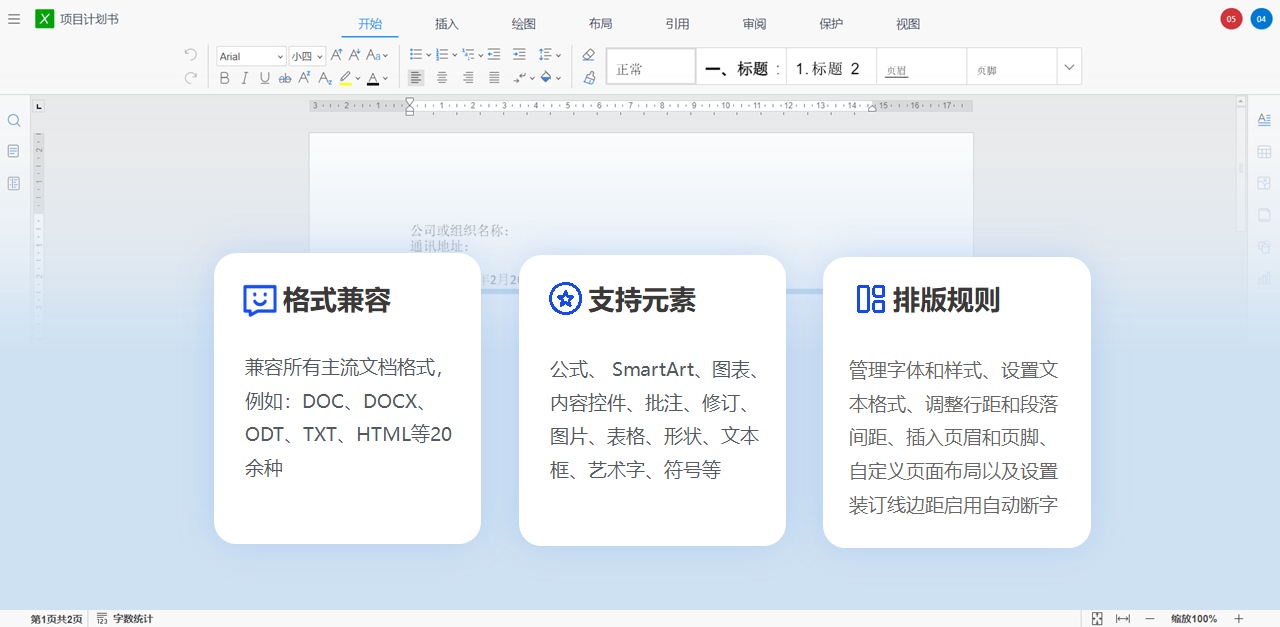
Task: Set paragraph alignment to left
Action: [x=416, y=77]
